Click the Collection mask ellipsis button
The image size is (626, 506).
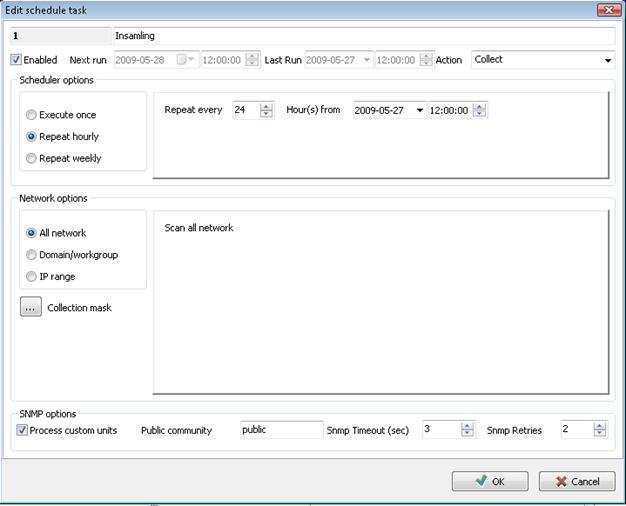[30, 308]
